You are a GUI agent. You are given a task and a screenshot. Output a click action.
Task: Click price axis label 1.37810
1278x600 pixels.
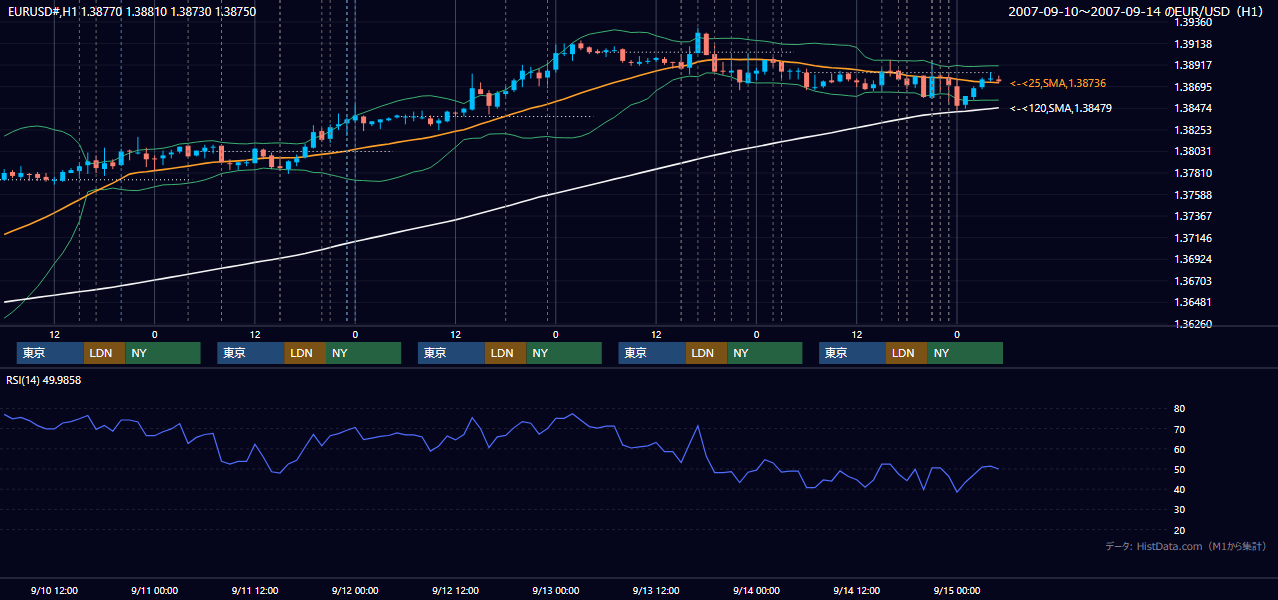tap(1193, 173)
